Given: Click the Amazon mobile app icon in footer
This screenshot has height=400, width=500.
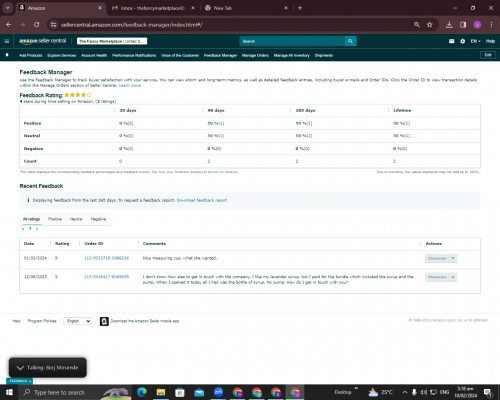Looking at the screenshot, I should coord(104,321).
